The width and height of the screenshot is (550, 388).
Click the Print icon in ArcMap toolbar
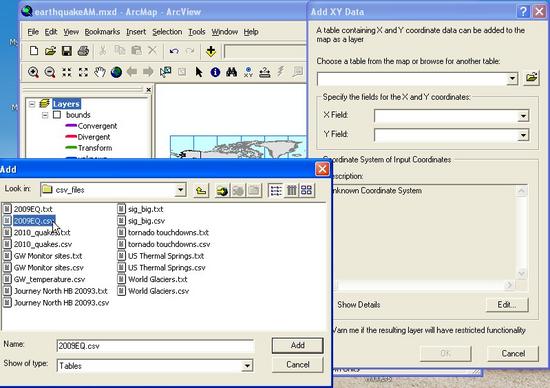click(x=83, y=51)
